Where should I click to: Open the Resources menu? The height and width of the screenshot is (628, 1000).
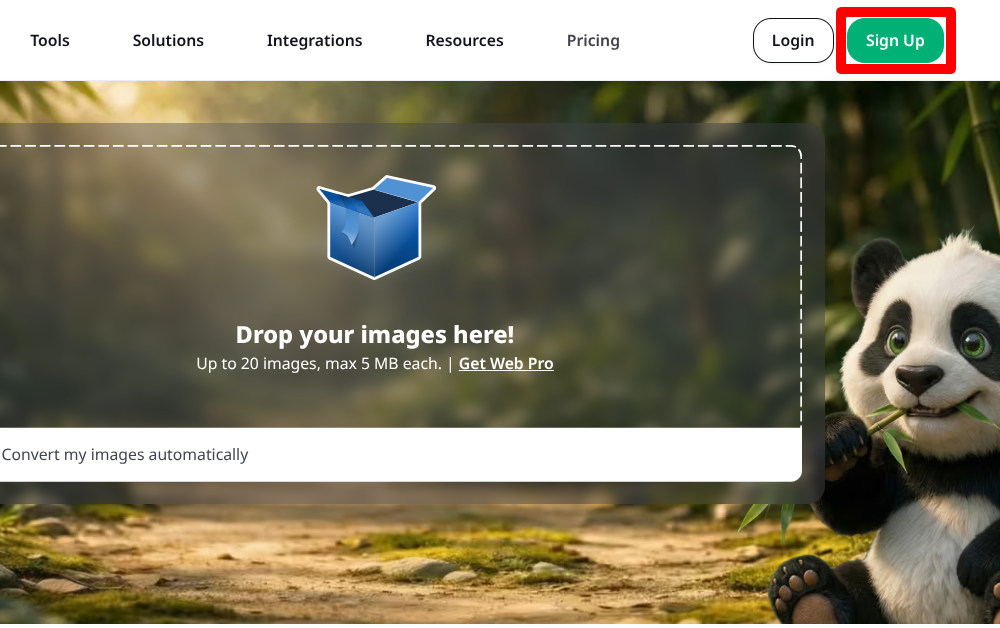tap(464, 40)
